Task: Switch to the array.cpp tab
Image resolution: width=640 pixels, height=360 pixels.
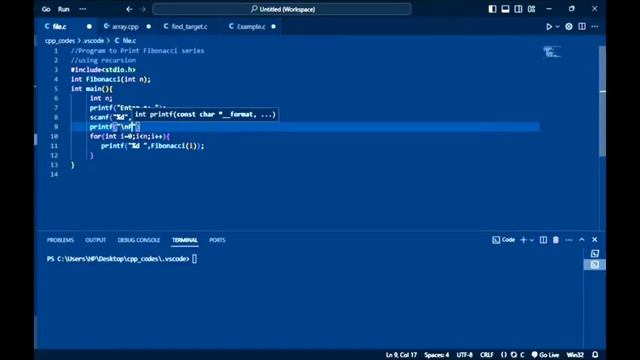Action: (x=125, y=27)
